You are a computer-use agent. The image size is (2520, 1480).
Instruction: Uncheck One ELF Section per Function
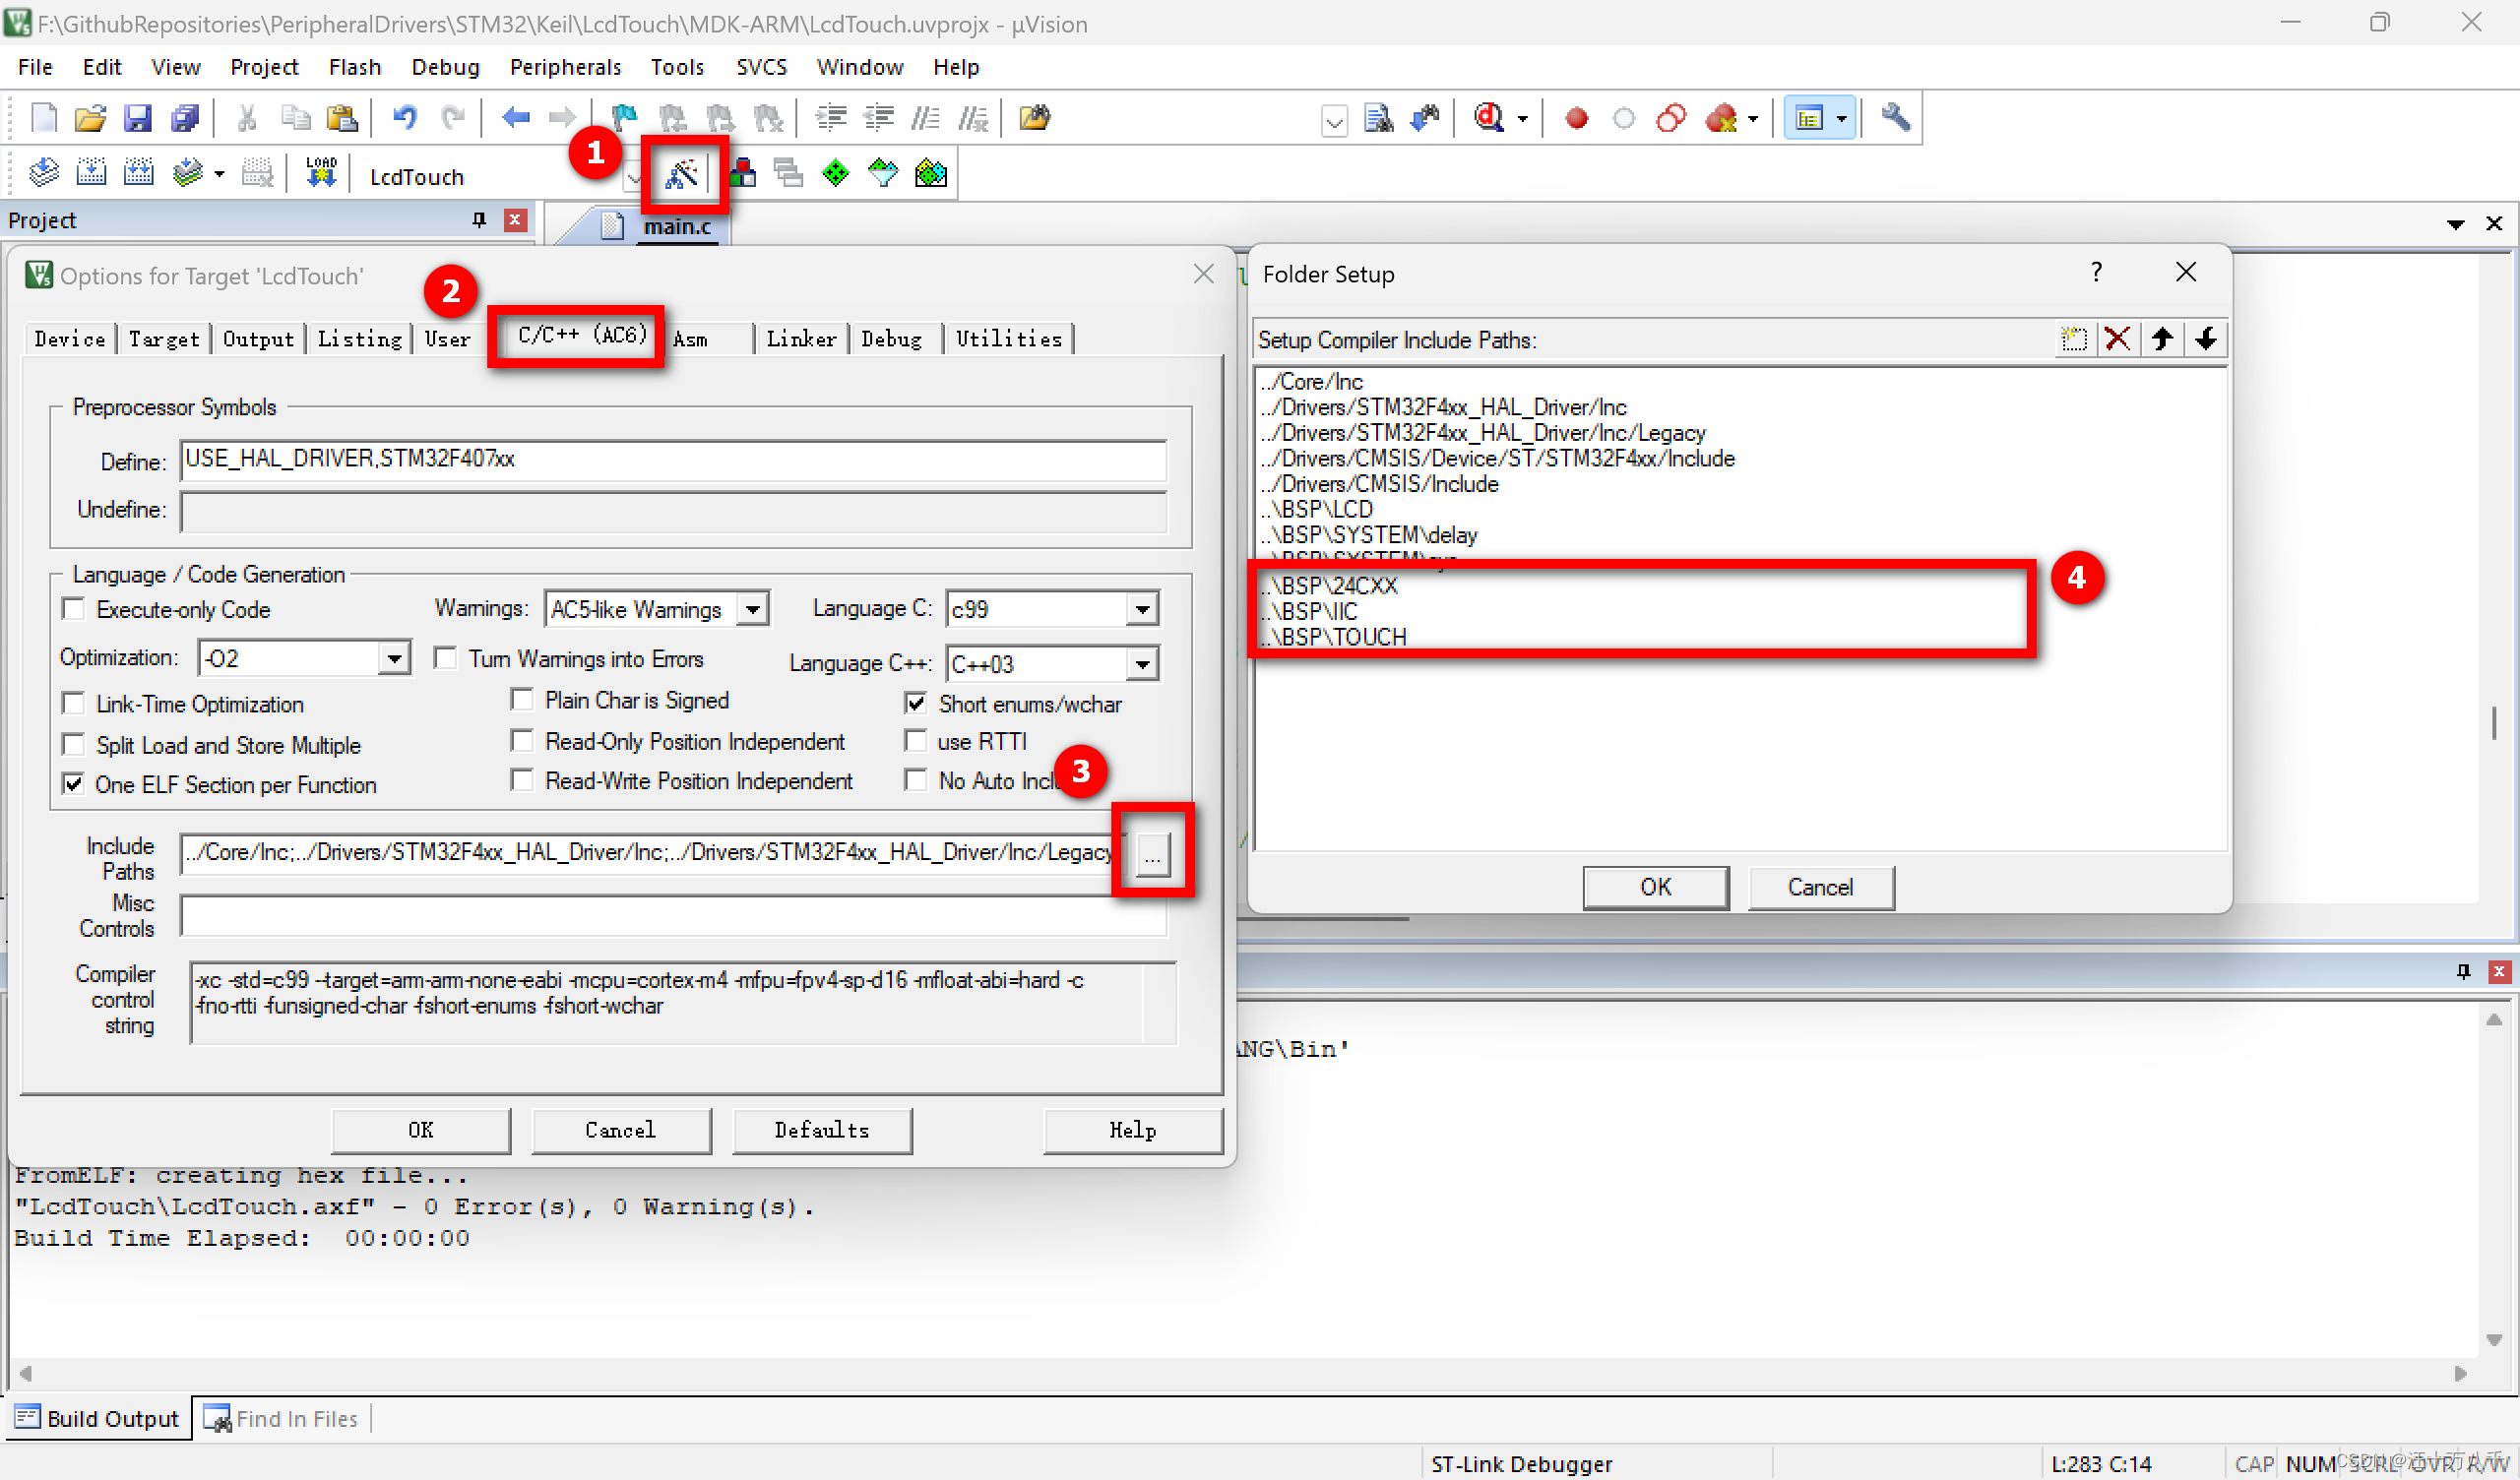[73, 784]
